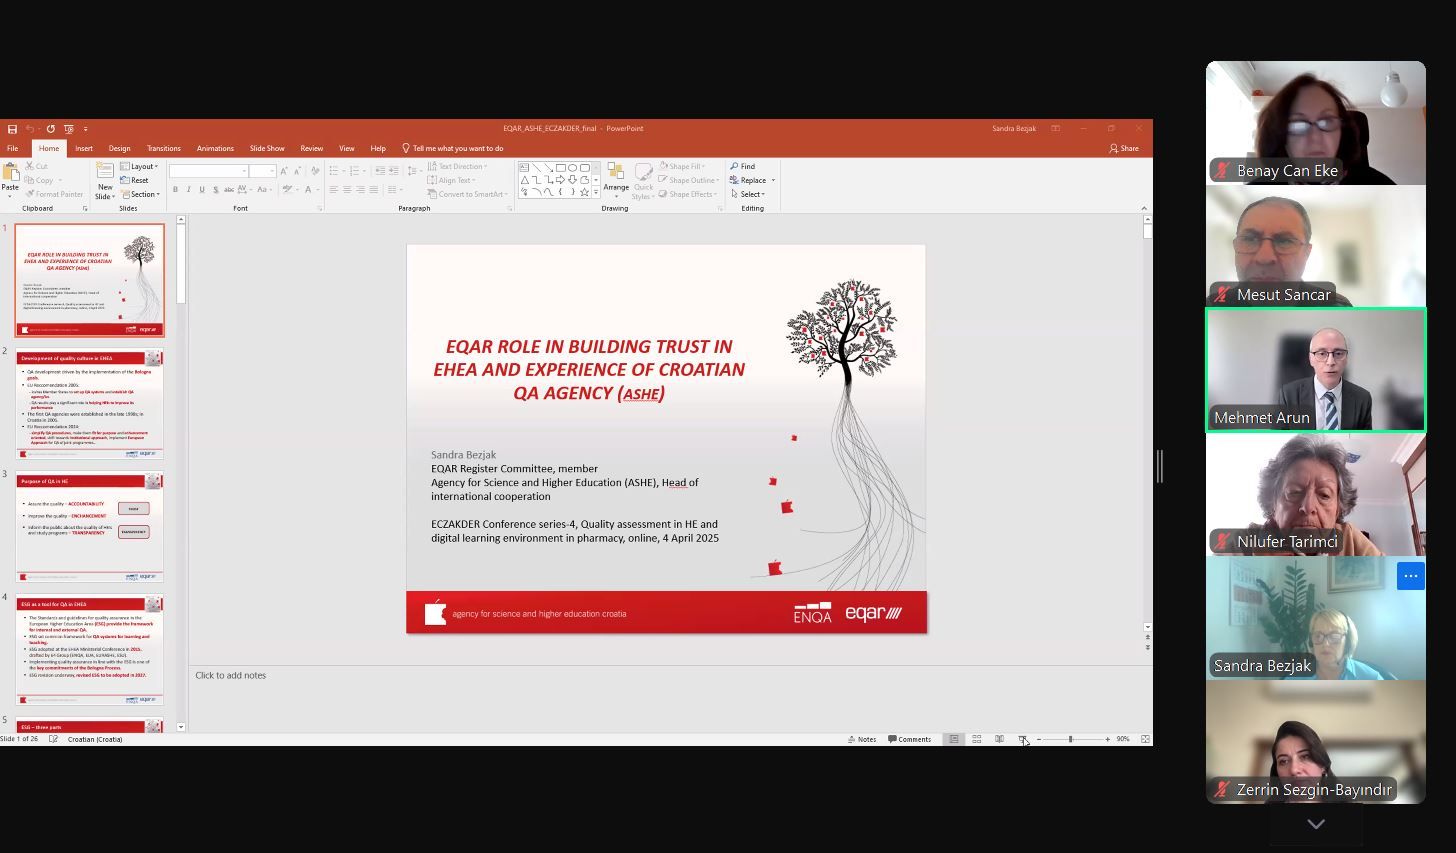The image size is (1456, 853).
Task: Open the Slide Show tab
Action: click(267, 148)
